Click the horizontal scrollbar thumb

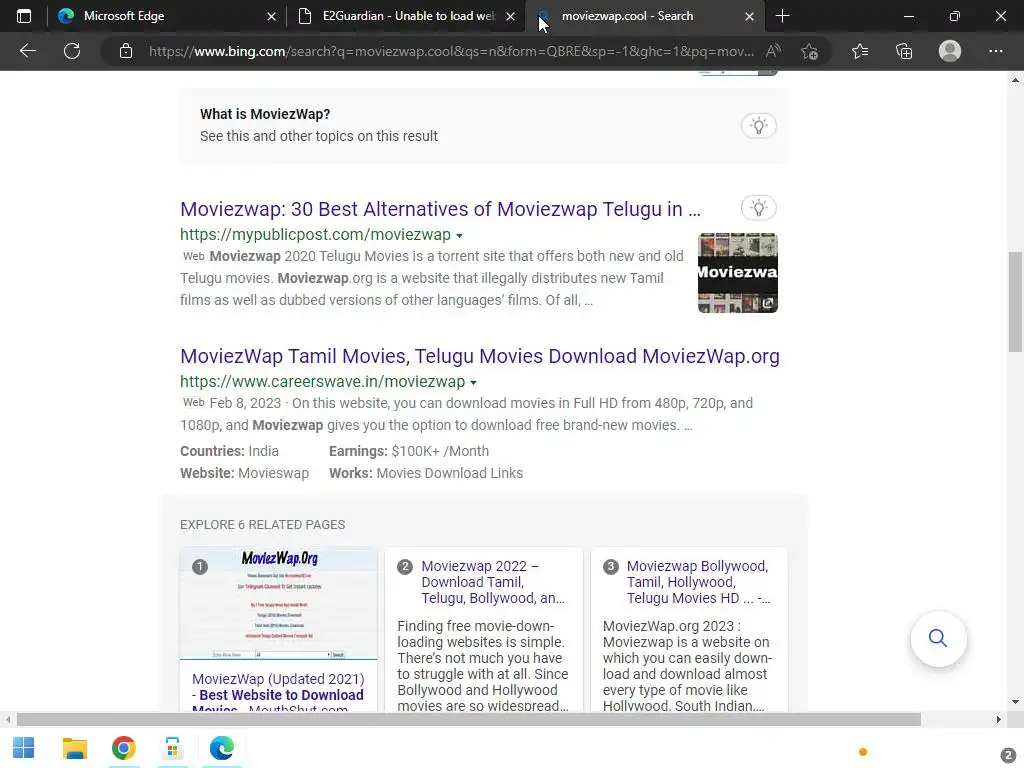[x=468, y=720]
